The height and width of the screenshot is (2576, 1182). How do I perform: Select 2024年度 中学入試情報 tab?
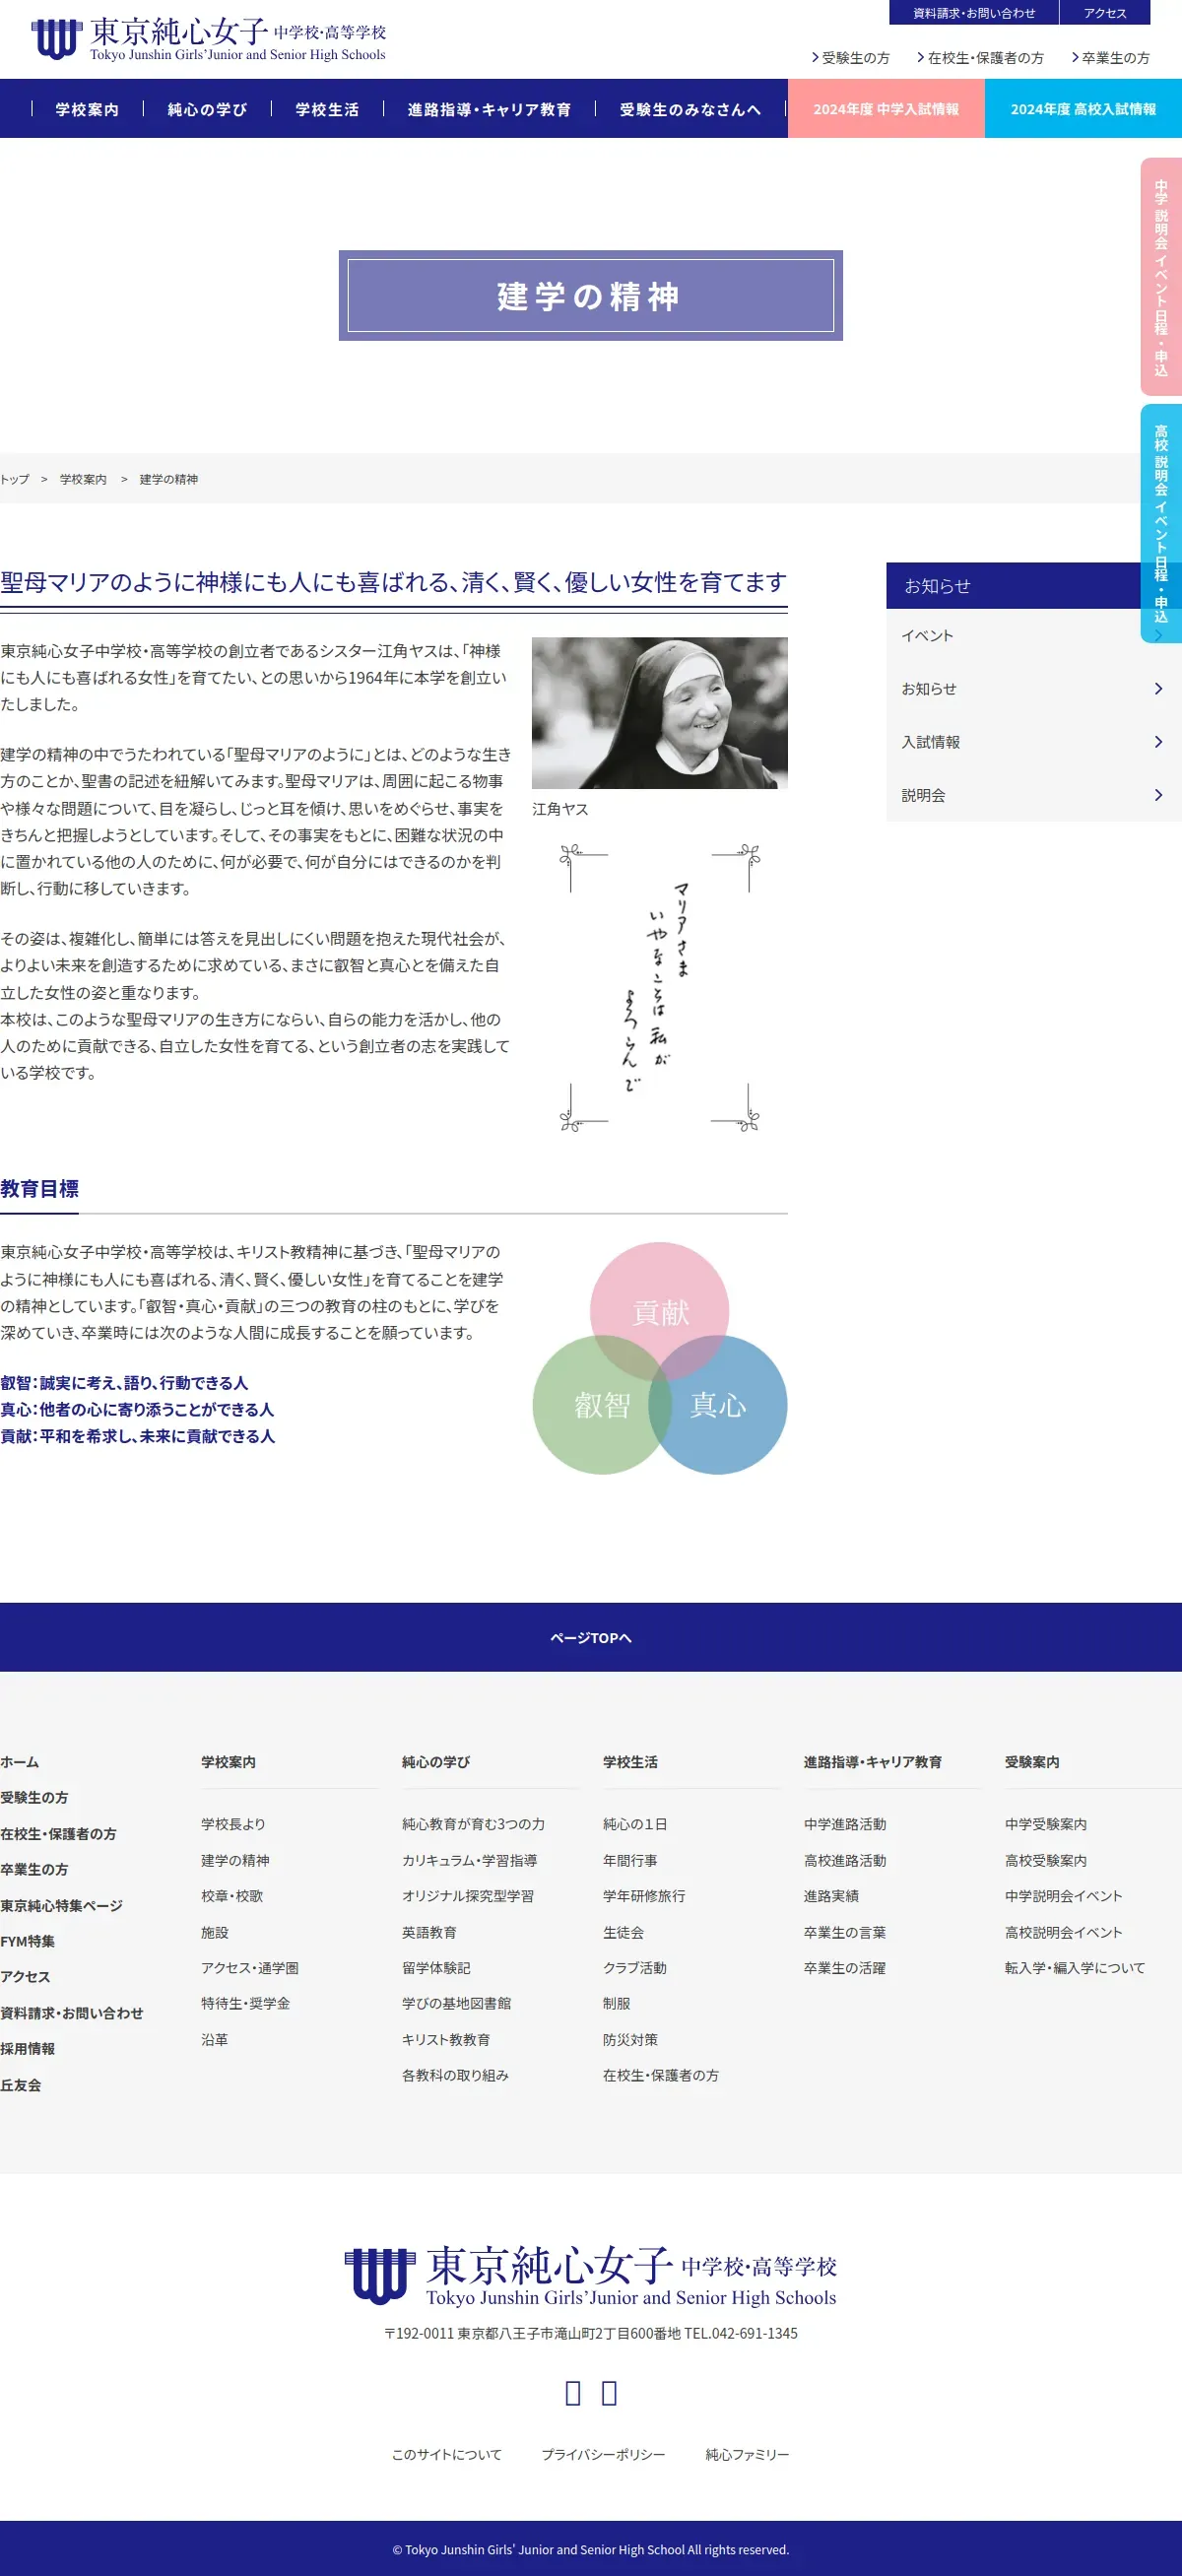(886, 109)
